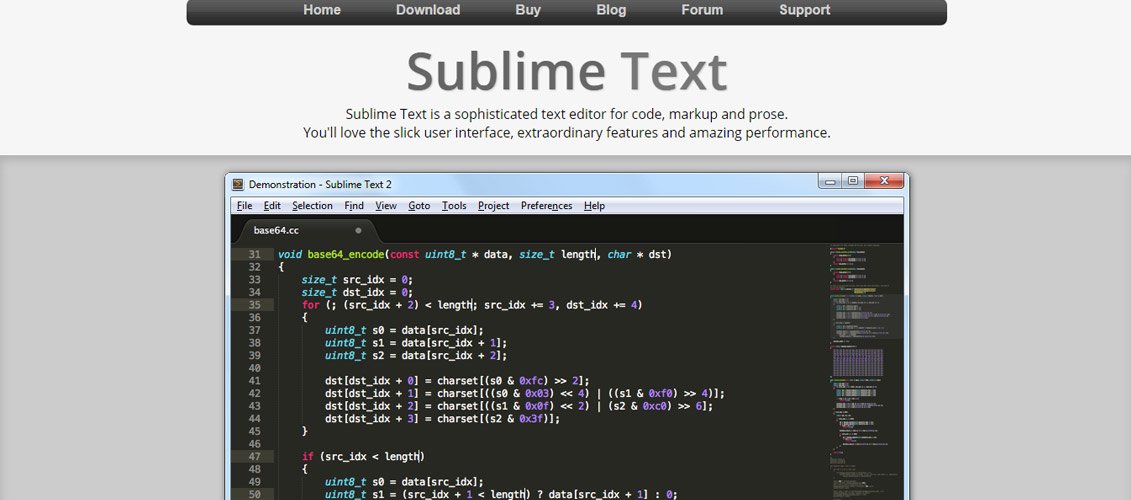
Task: Click 'size_t dst_idx = 0;' on line 34
Action: pos(357,292)
